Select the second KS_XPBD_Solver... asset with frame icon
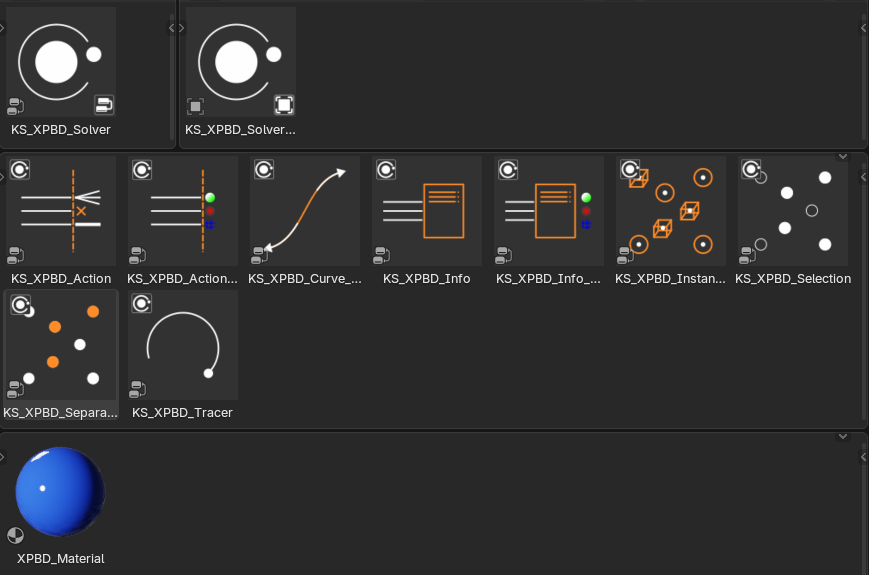This screenshot has width=869, height=575. point(241,62)
